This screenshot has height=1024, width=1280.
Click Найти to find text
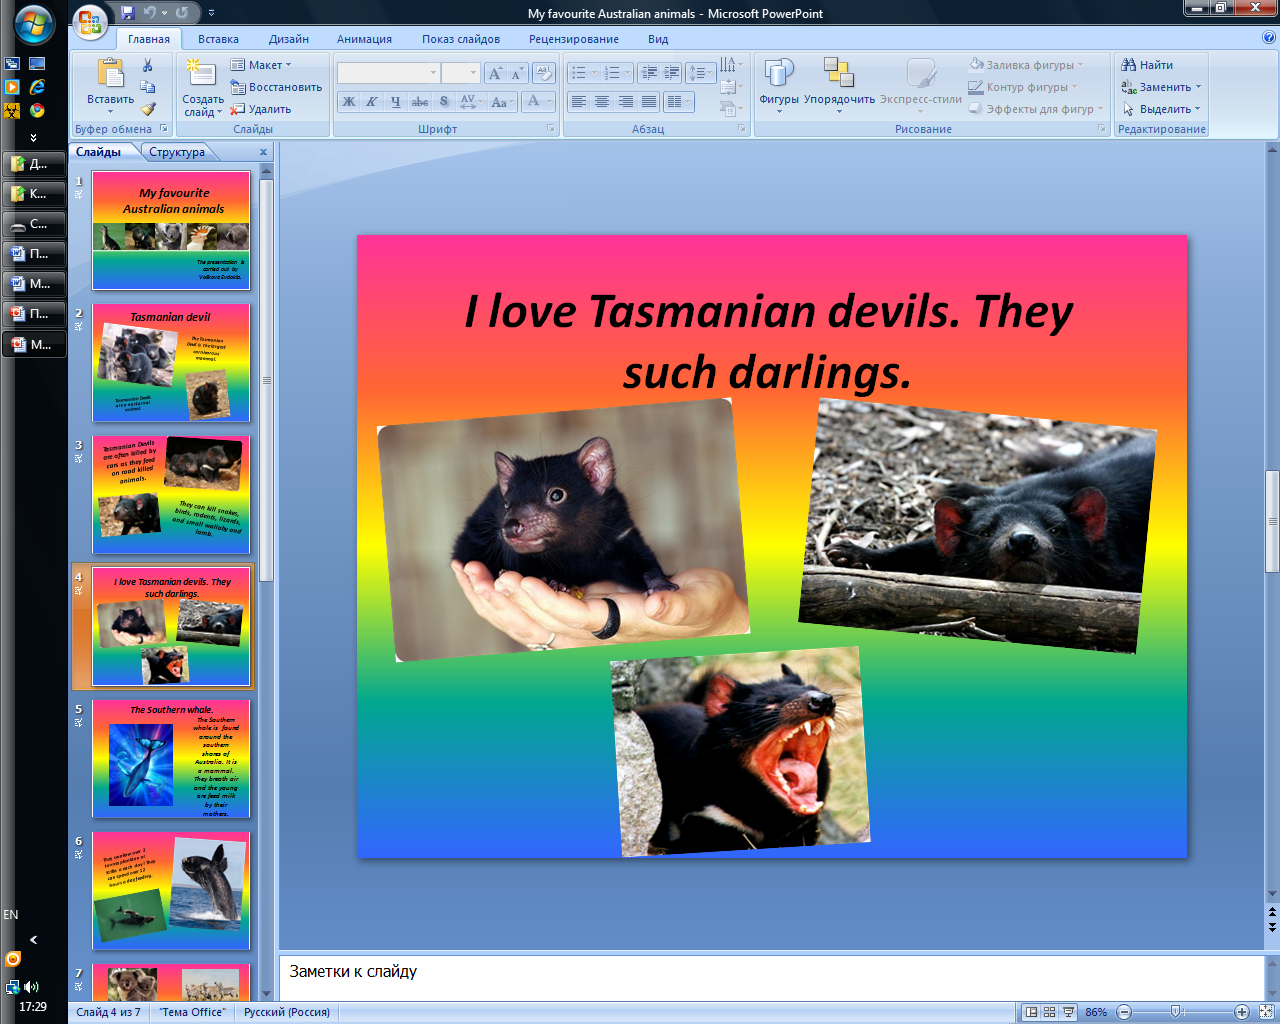point(1147,65)
